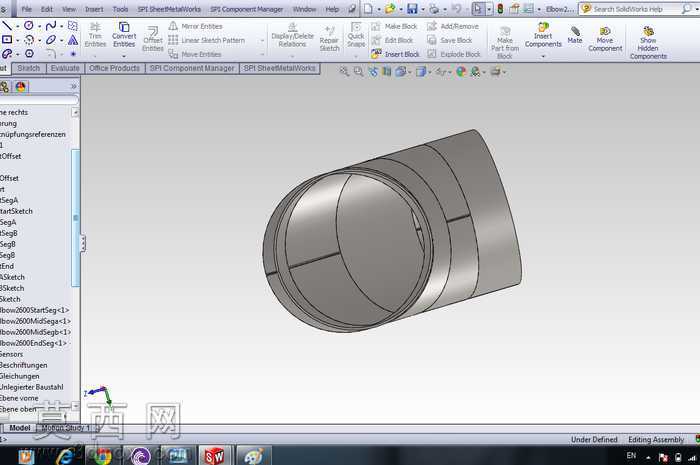Click in Search SolidWorks Help field

636,9
